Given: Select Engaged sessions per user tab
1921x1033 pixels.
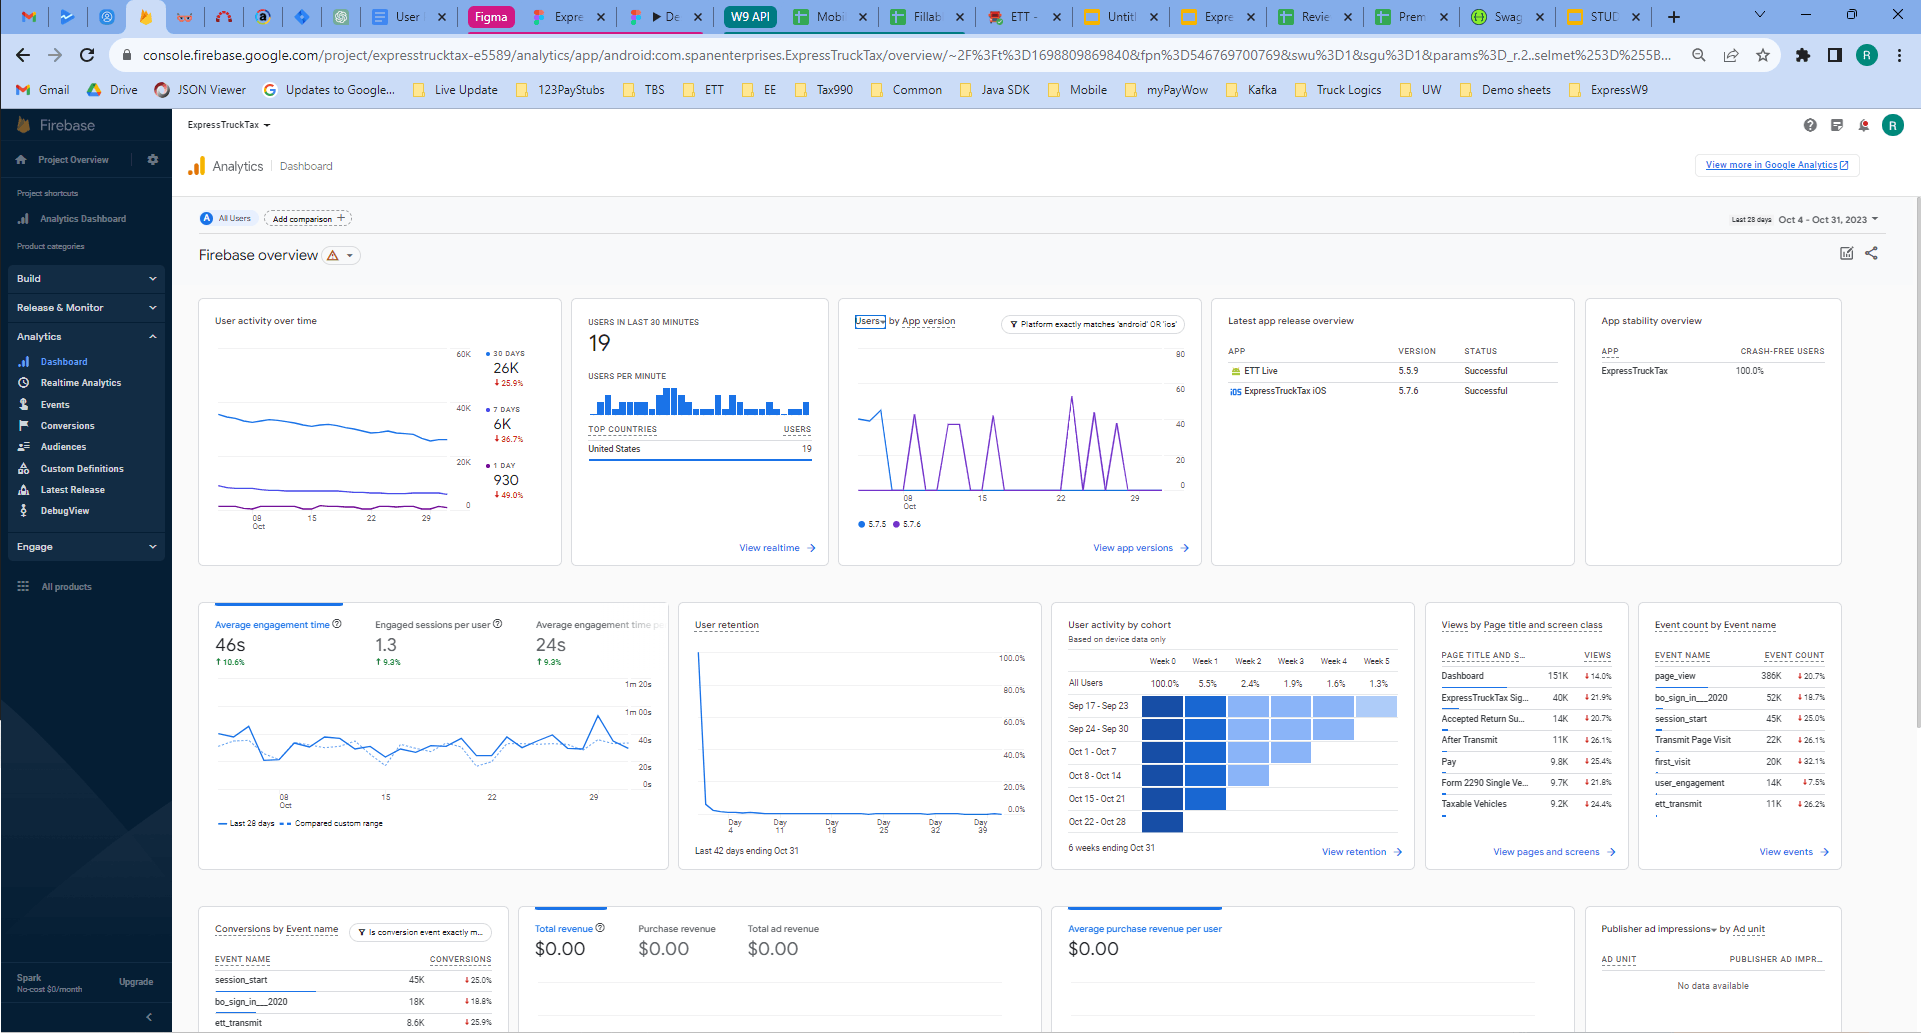Looking at the screenshot, I should 438,642.
